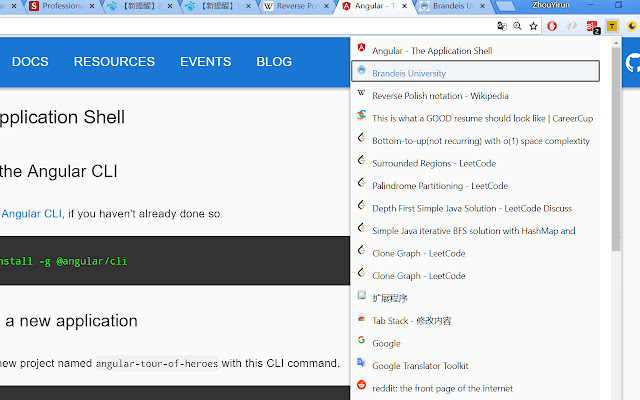Click the angular-tour-of-heroes inline code
Screen dimensions: 640x400
click(157, 363)
